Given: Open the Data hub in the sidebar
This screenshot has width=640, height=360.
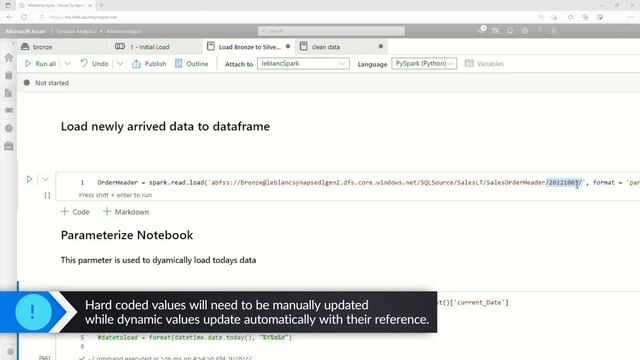Looking at the screenshot, I should 9,76.
